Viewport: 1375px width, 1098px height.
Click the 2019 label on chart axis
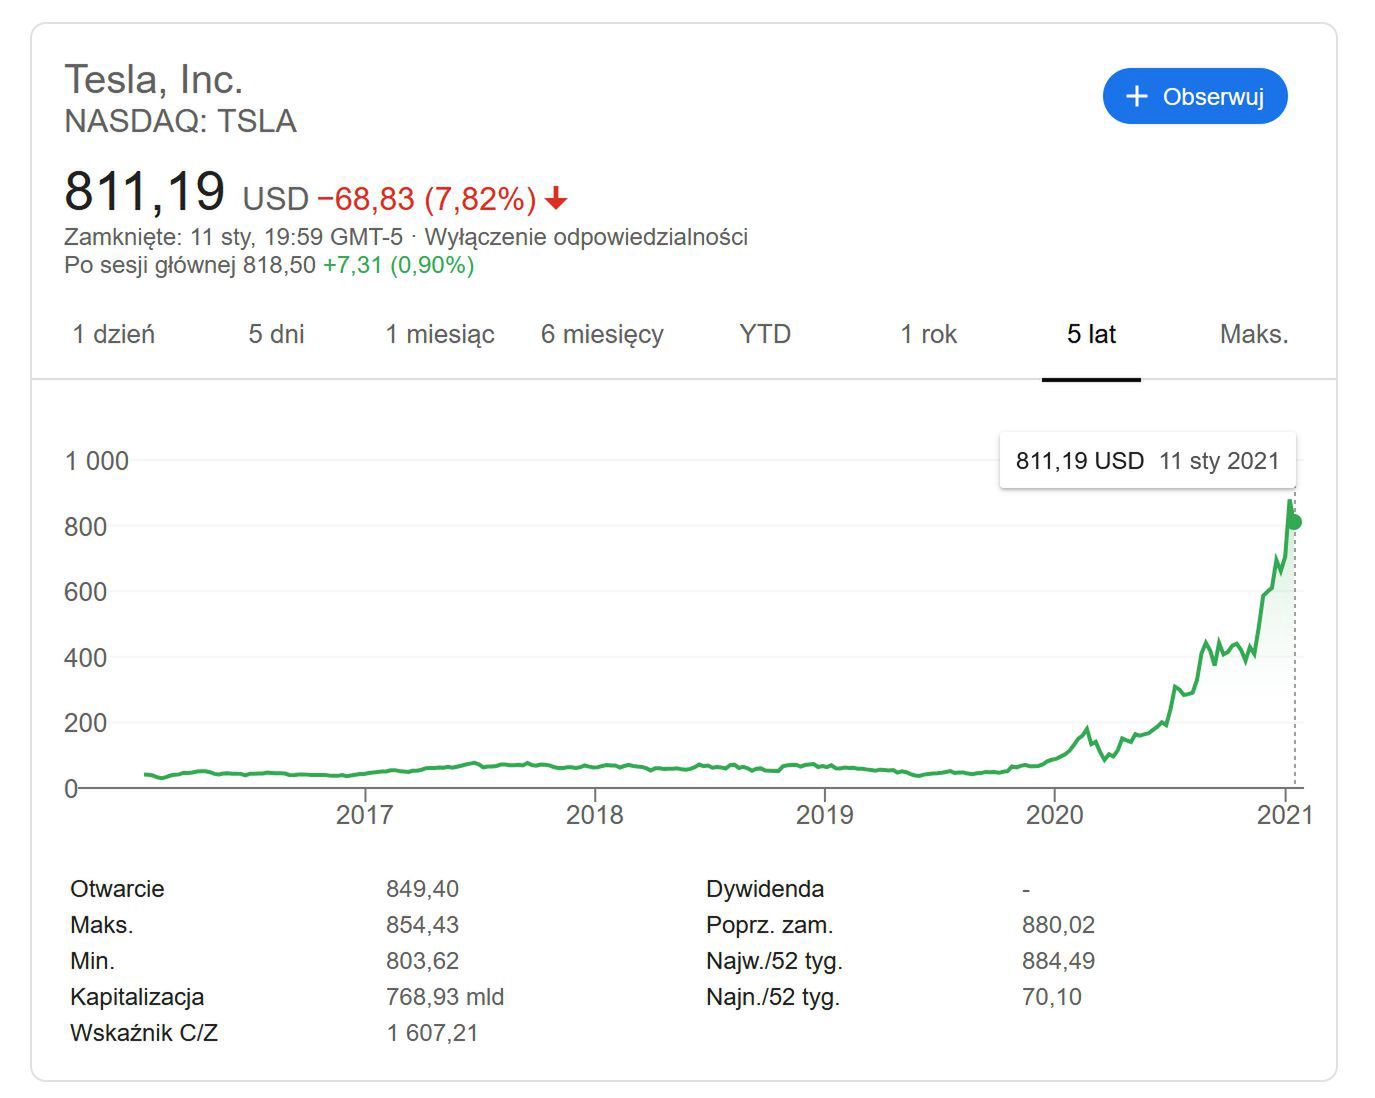(824, 815)
